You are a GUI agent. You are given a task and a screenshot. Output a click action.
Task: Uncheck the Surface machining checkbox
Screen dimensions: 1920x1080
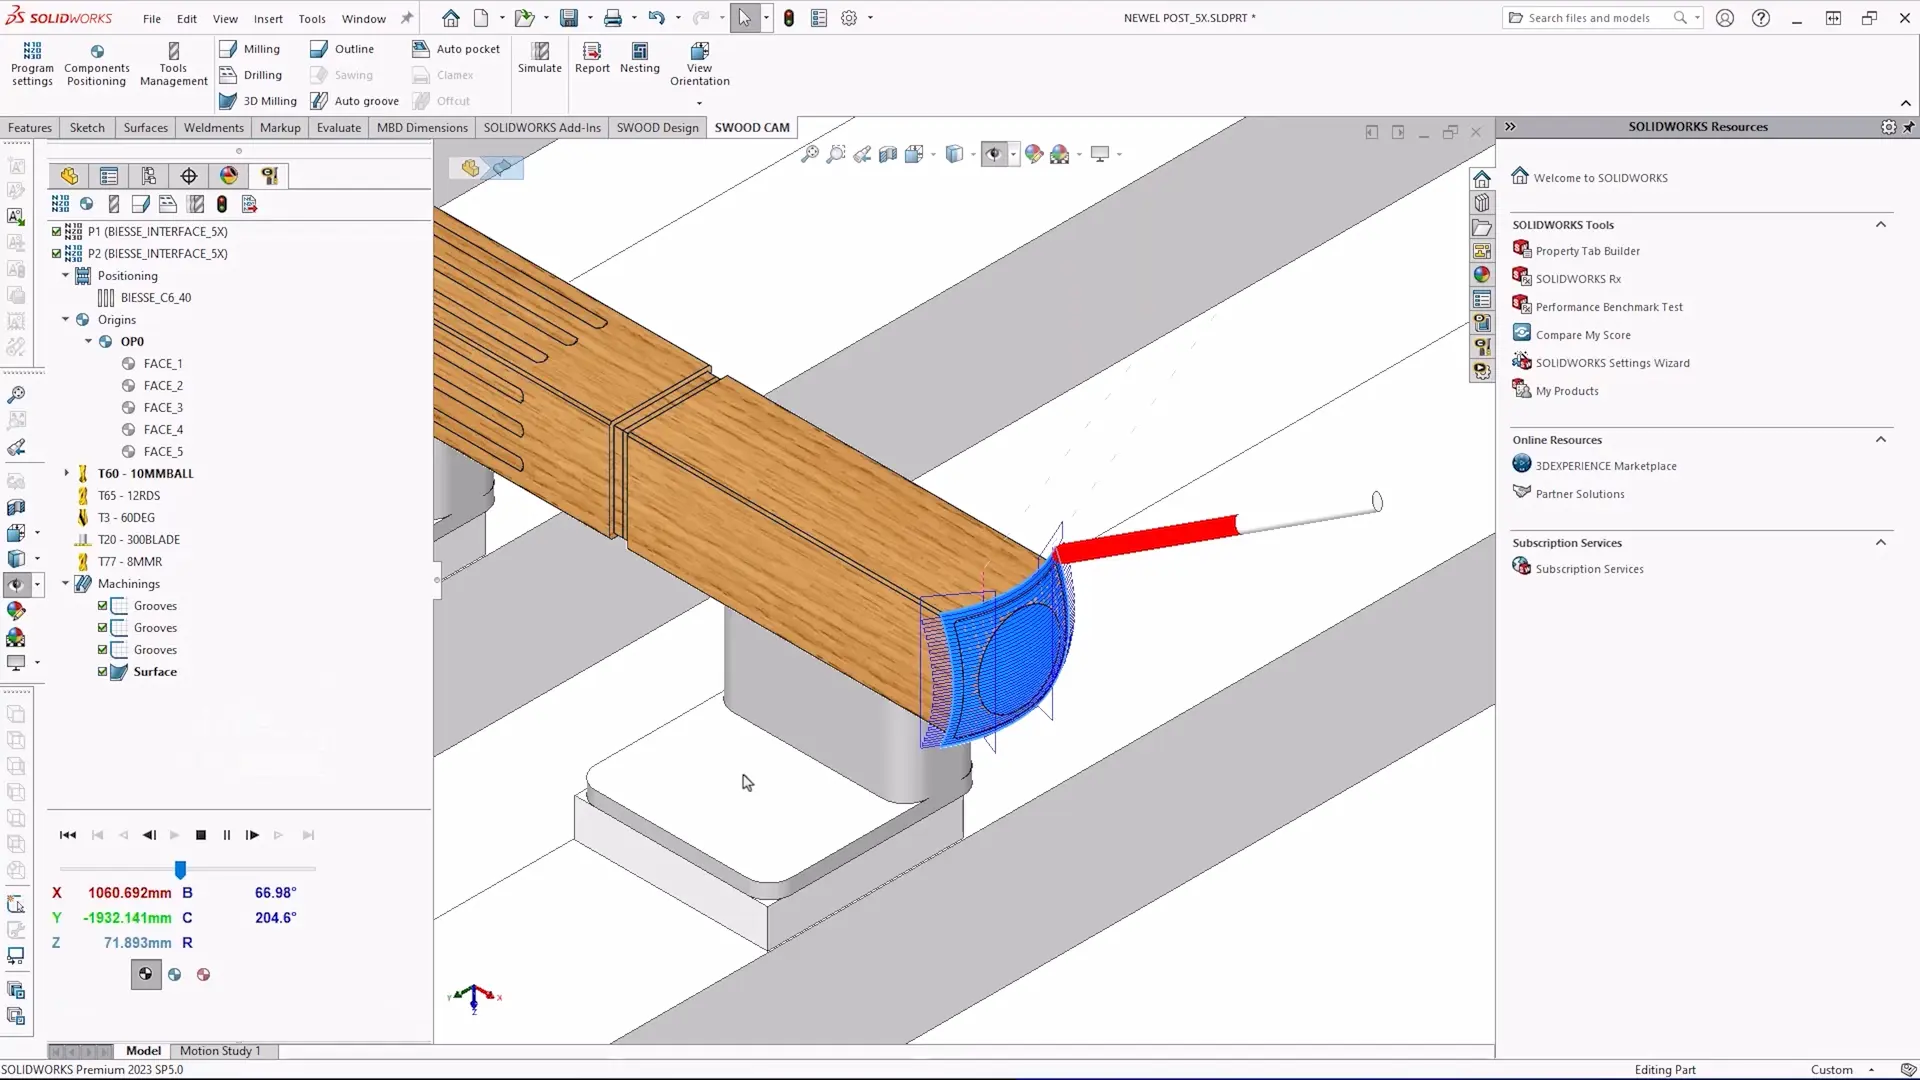pyautogui.click(x=104, y=671)
